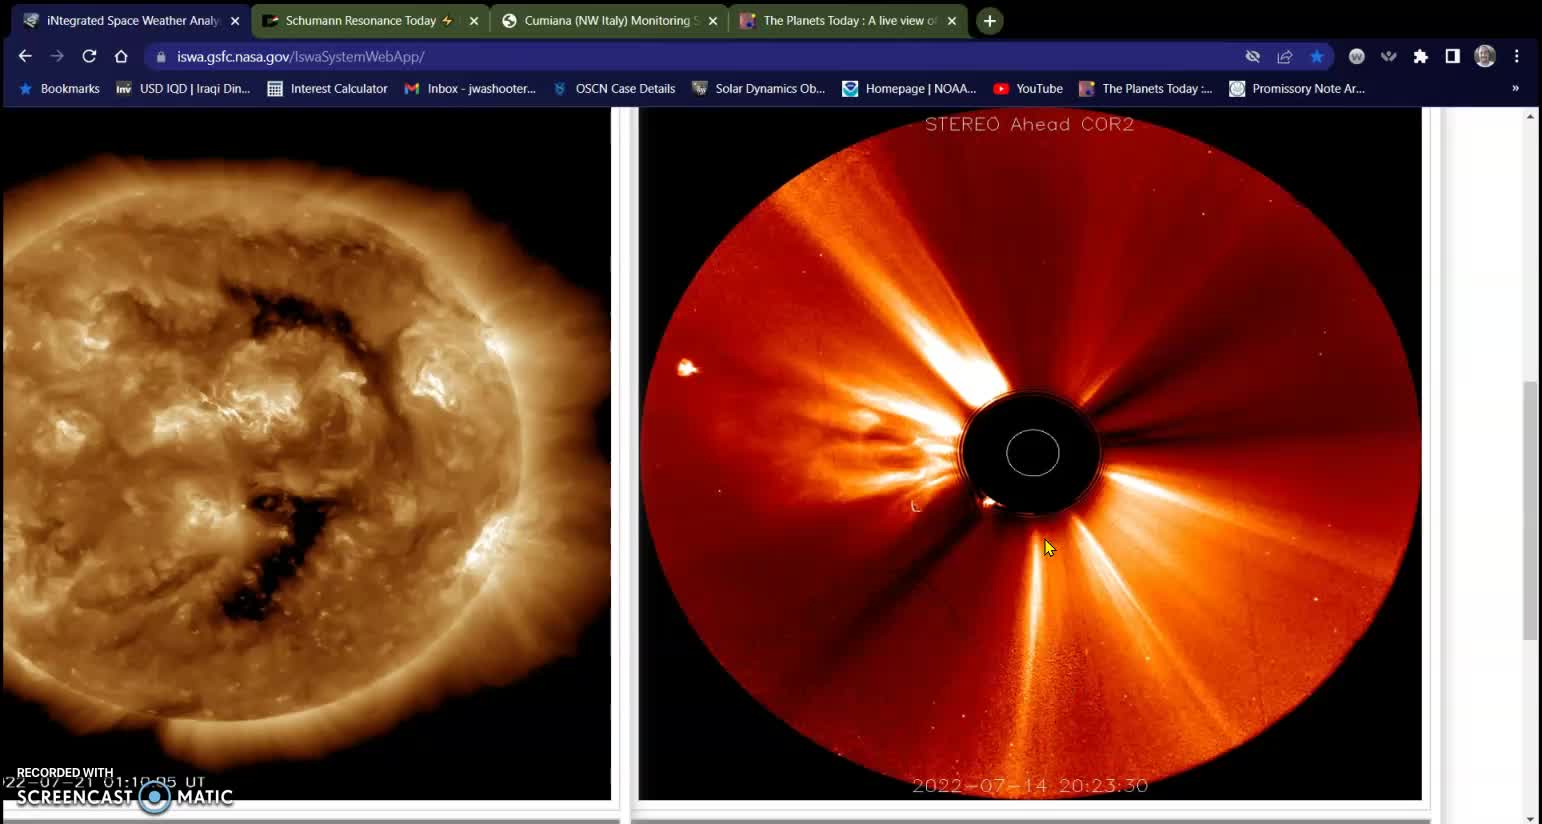Share this page using the share icon
This screenshot has width=1542, height=824.
(1285, 57)
